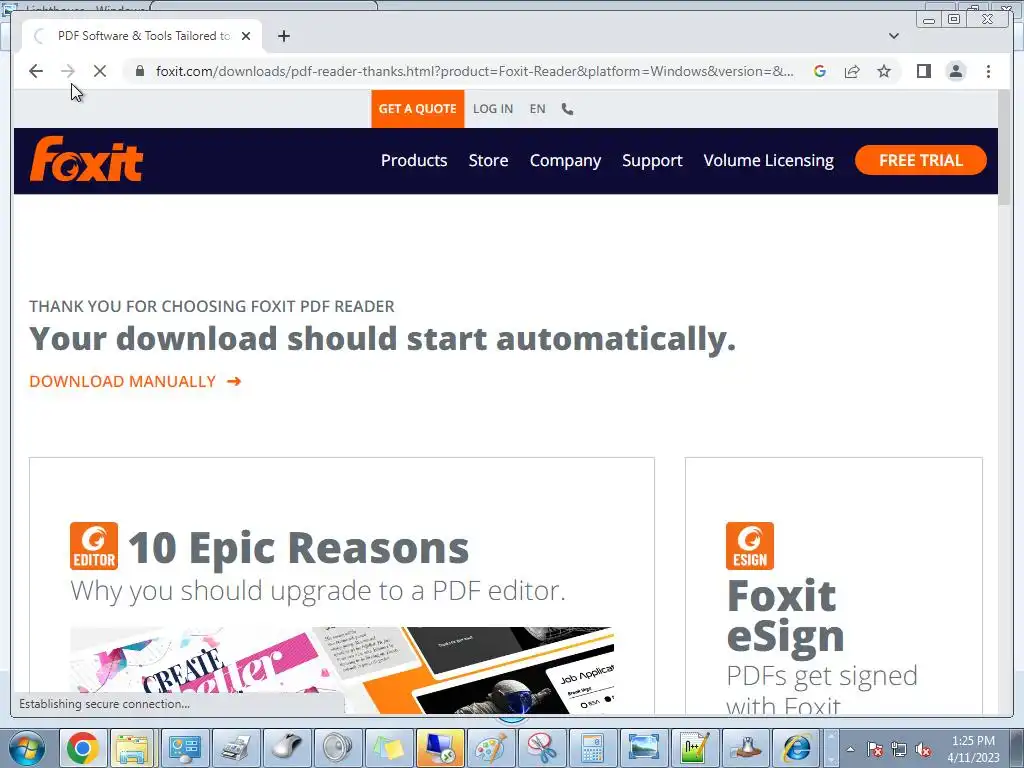Select the PDF Software & Tools tab
The height and width of the screenshot is (768, 1024).
[x=142, y=36]
